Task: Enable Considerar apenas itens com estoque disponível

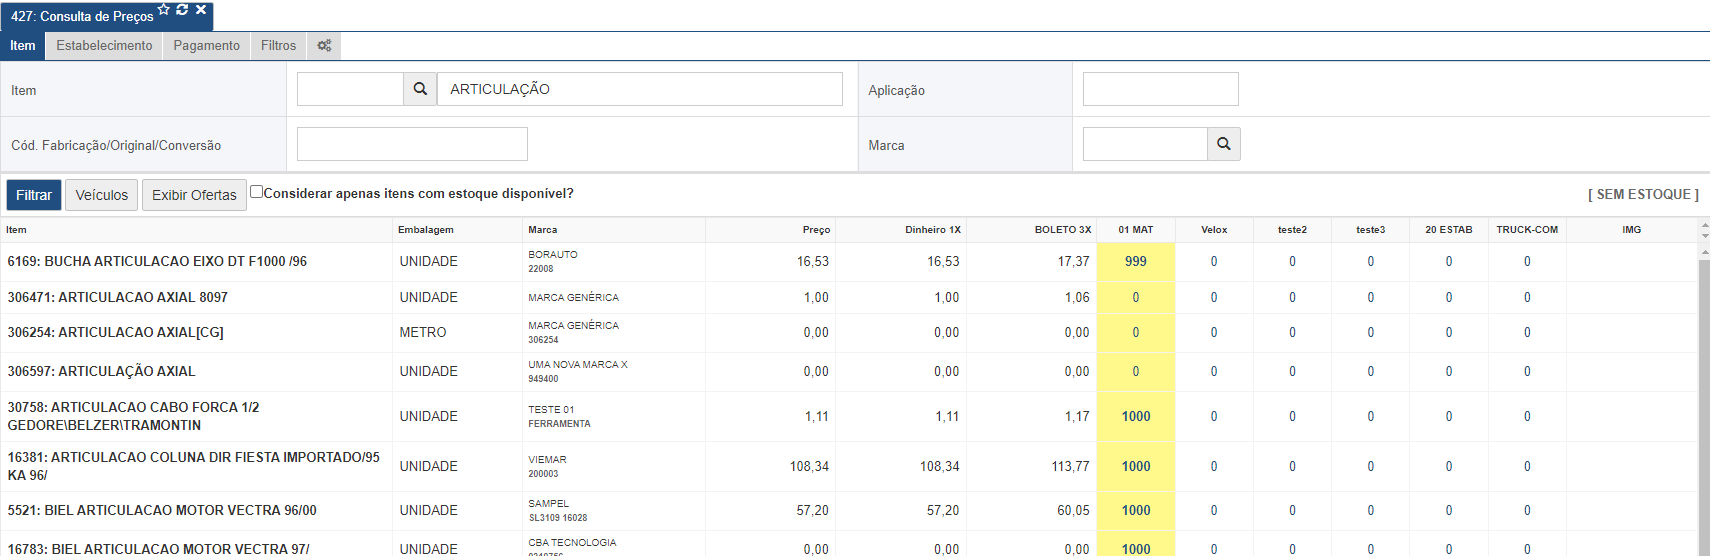Action: (x=257, y=192)
